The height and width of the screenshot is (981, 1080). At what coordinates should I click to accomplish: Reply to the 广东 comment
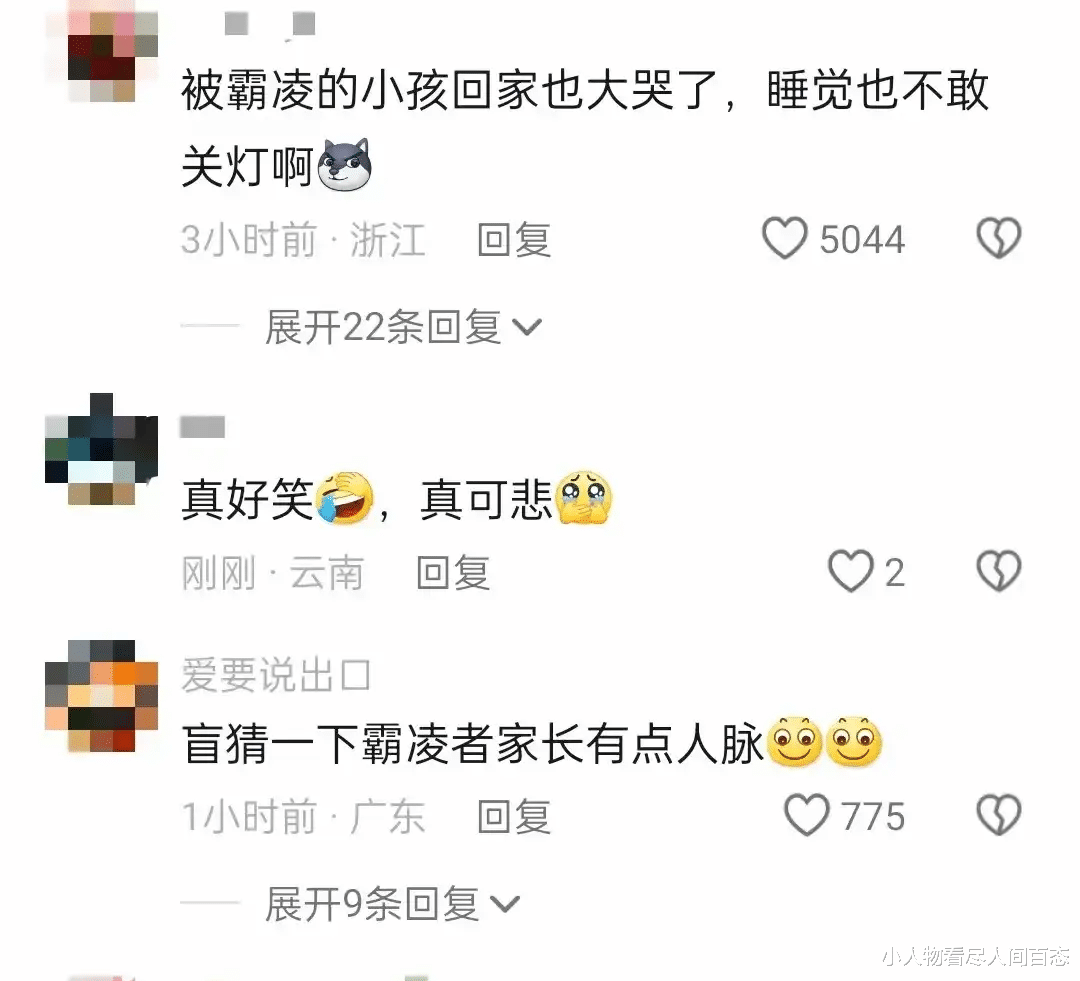515,816
